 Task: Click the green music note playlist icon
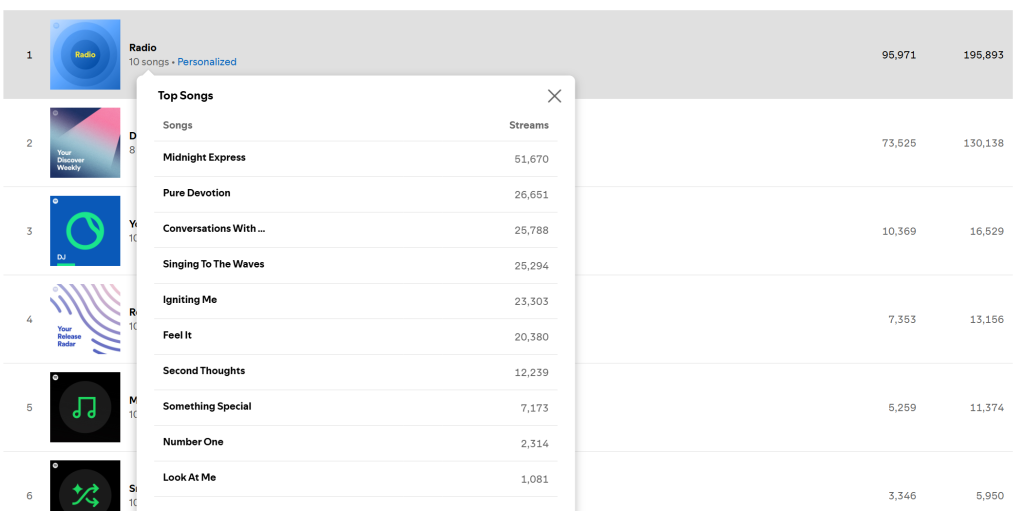[85, 407]
